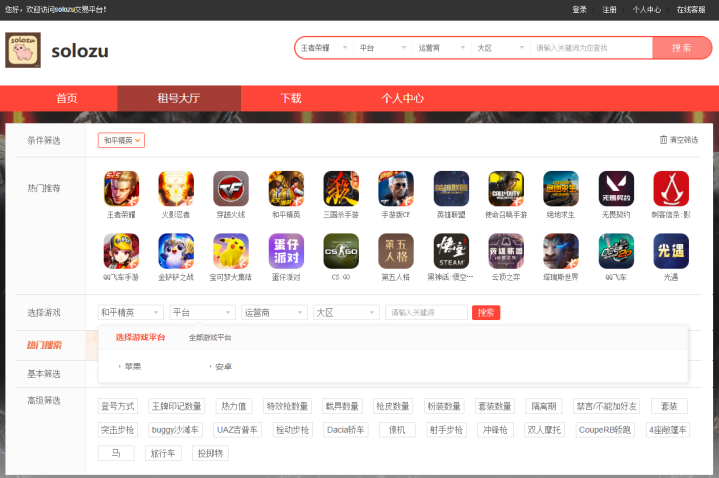Select the 瑞瑞斯世界 game icon
Viewport: 719px width, 478px height.
click(561, 251)
